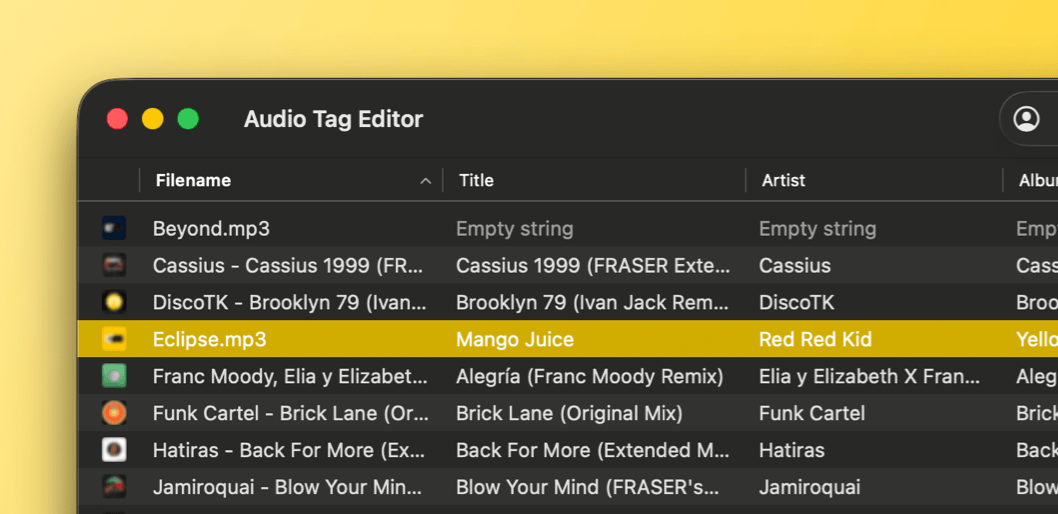This screenshot has width=1058, height=514.
Task: Select the Beyond.mp3 empty Title field
Action: [514, 228]
